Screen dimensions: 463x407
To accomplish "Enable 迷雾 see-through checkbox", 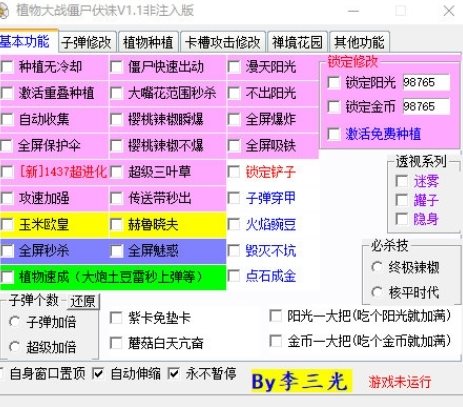I will pyautogui.click(x=402, y=181).
